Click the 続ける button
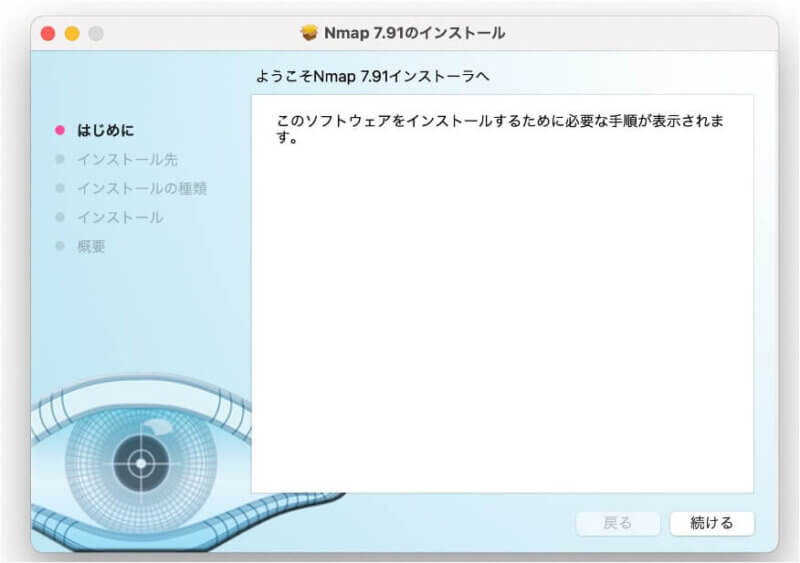This screenshot has width=800, height=563. 711,523
